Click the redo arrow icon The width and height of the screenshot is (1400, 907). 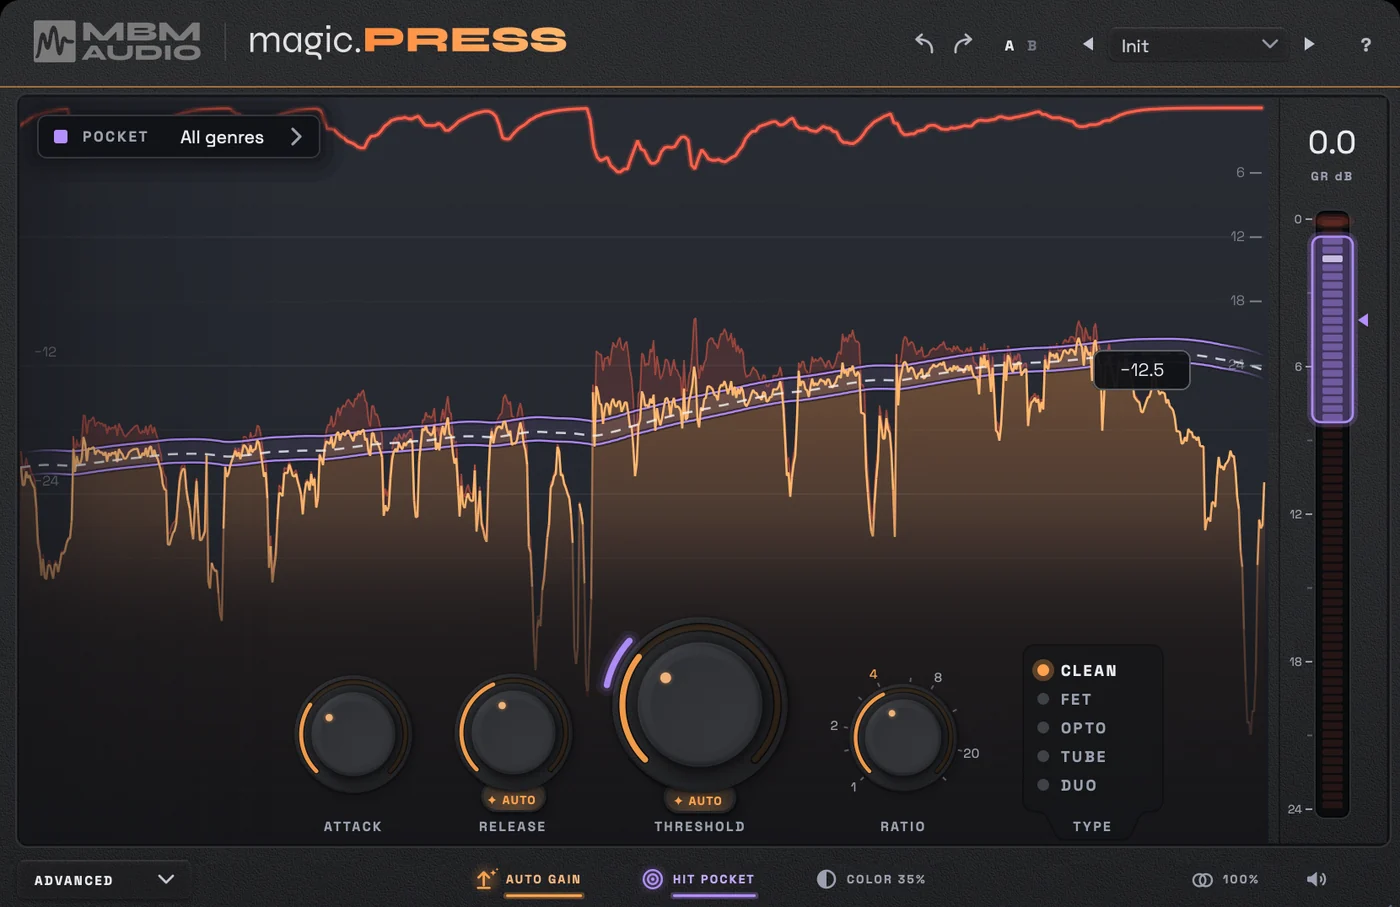click(962, 44)
